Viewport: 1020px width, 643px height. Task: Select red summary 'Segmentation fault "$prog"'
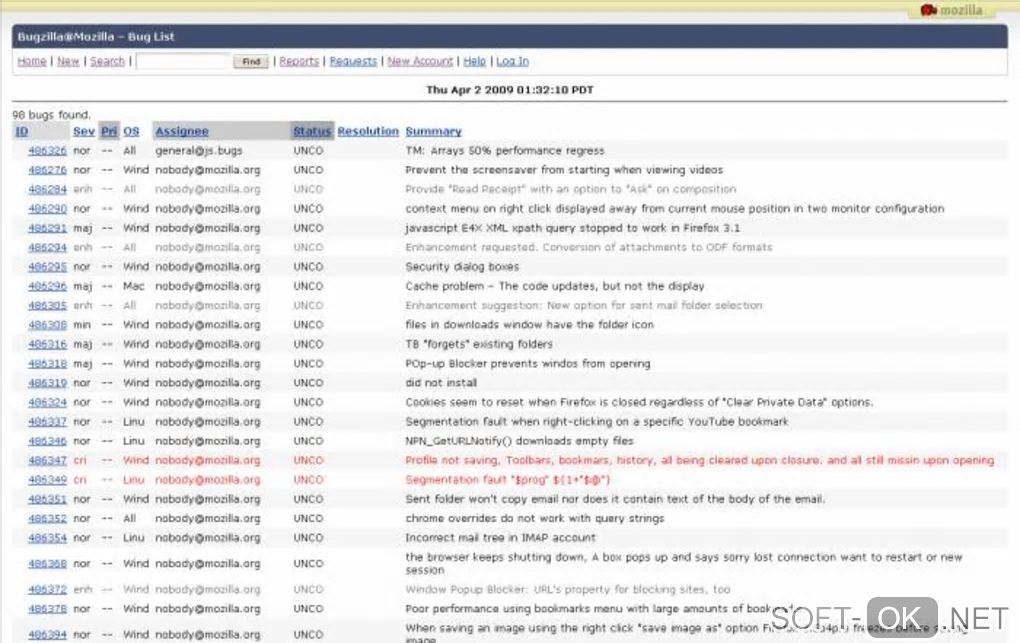pos(508,480)
